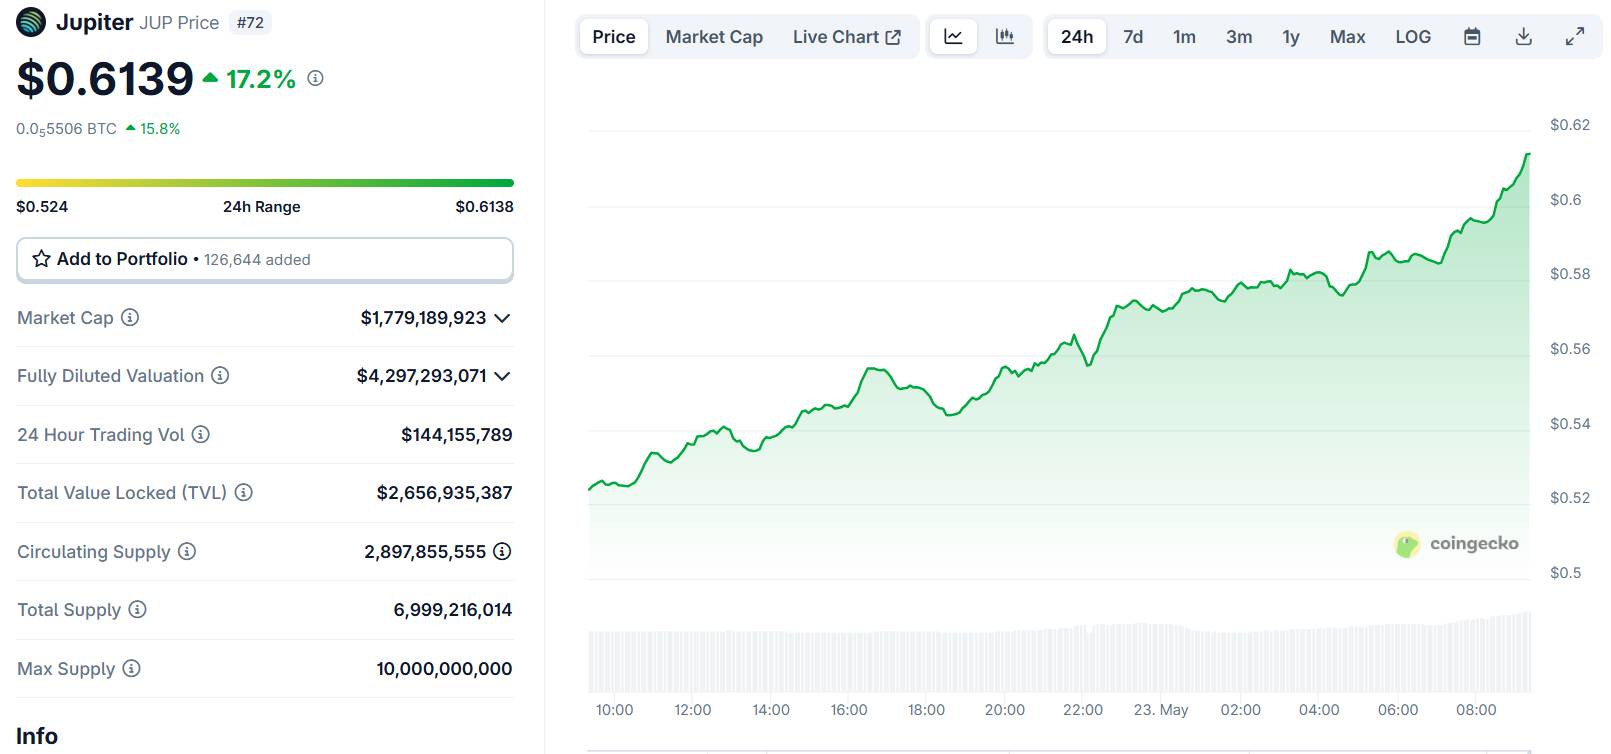Click the $2,656,935,387 TVL value
The image size is (1611, 754).
[444, 493]
